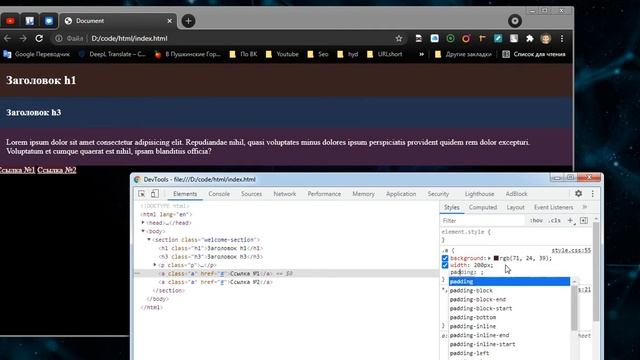Switch to the Network tab
640x360 pixels.
pos(284,194)
